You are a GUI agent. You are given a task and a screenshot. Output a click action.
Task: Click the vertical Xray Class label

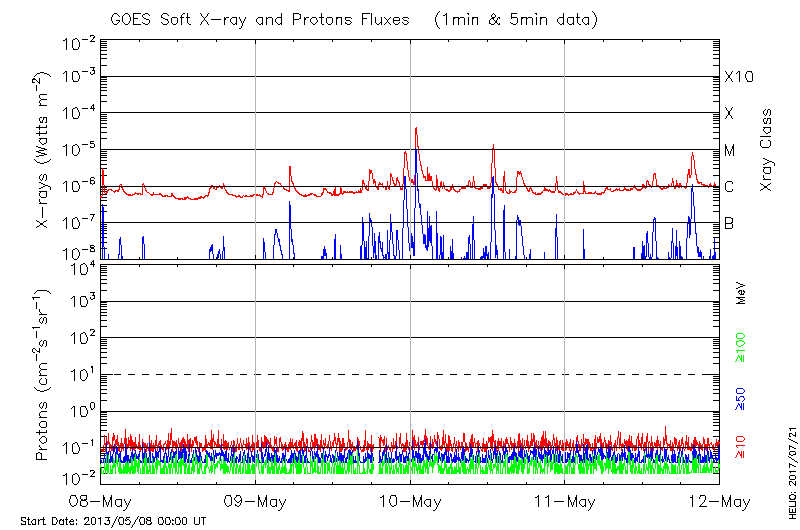[767, 151]
